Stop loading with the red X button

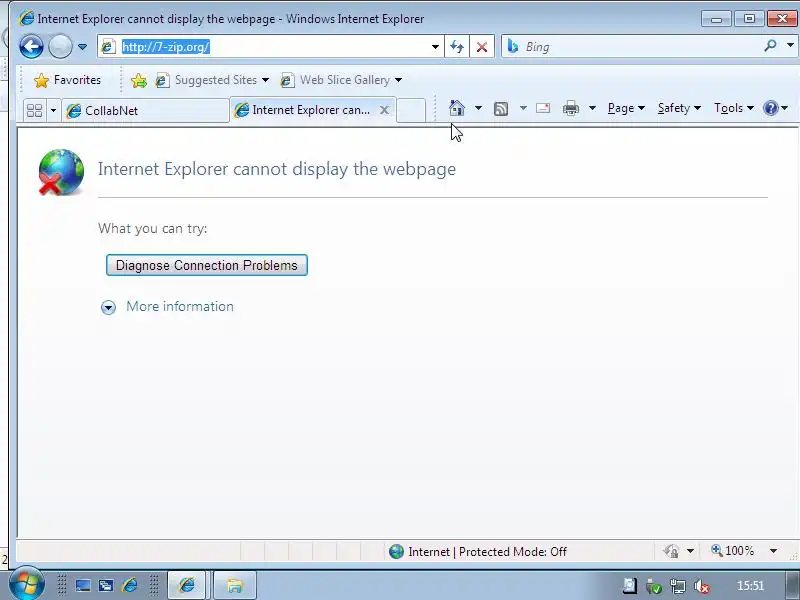(x=482, y=47)
